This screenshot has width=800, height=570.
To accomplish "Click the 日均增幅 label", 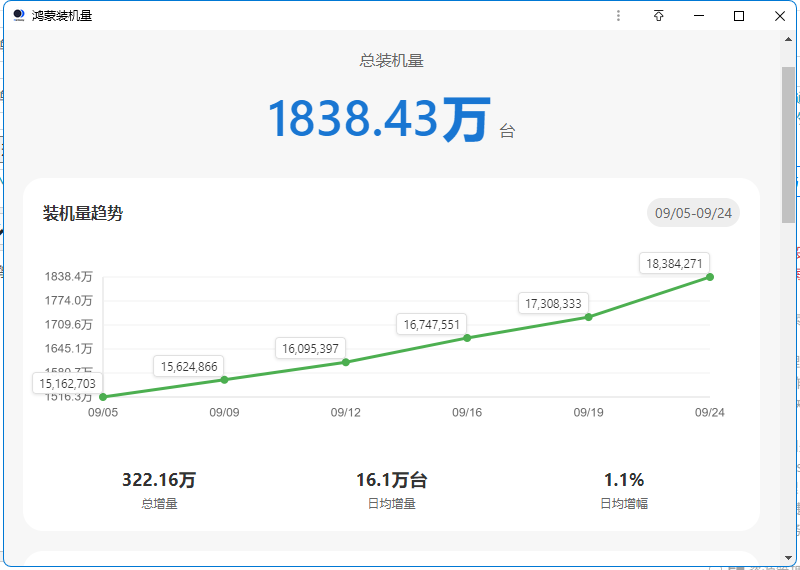I will tap(624, 504).
